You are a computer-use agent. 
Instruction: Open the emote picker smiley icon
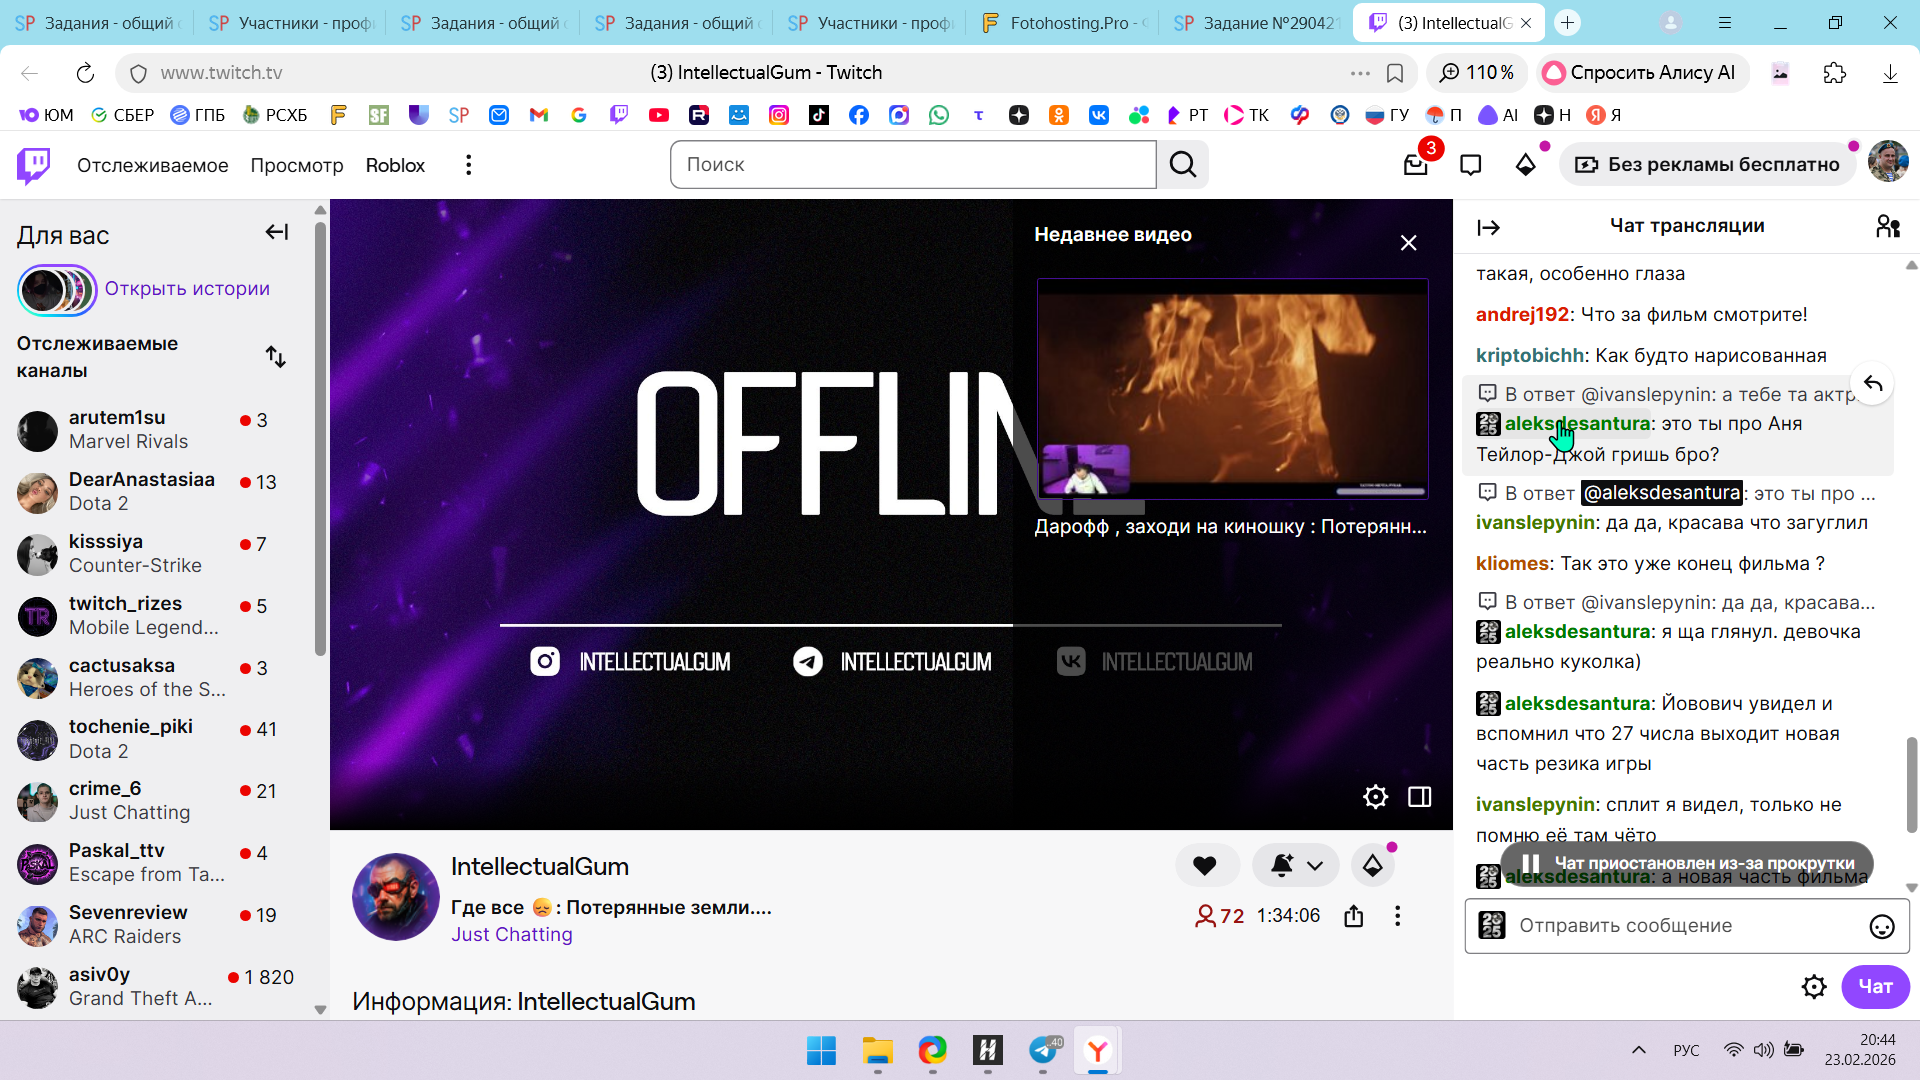pos(1881,926)
